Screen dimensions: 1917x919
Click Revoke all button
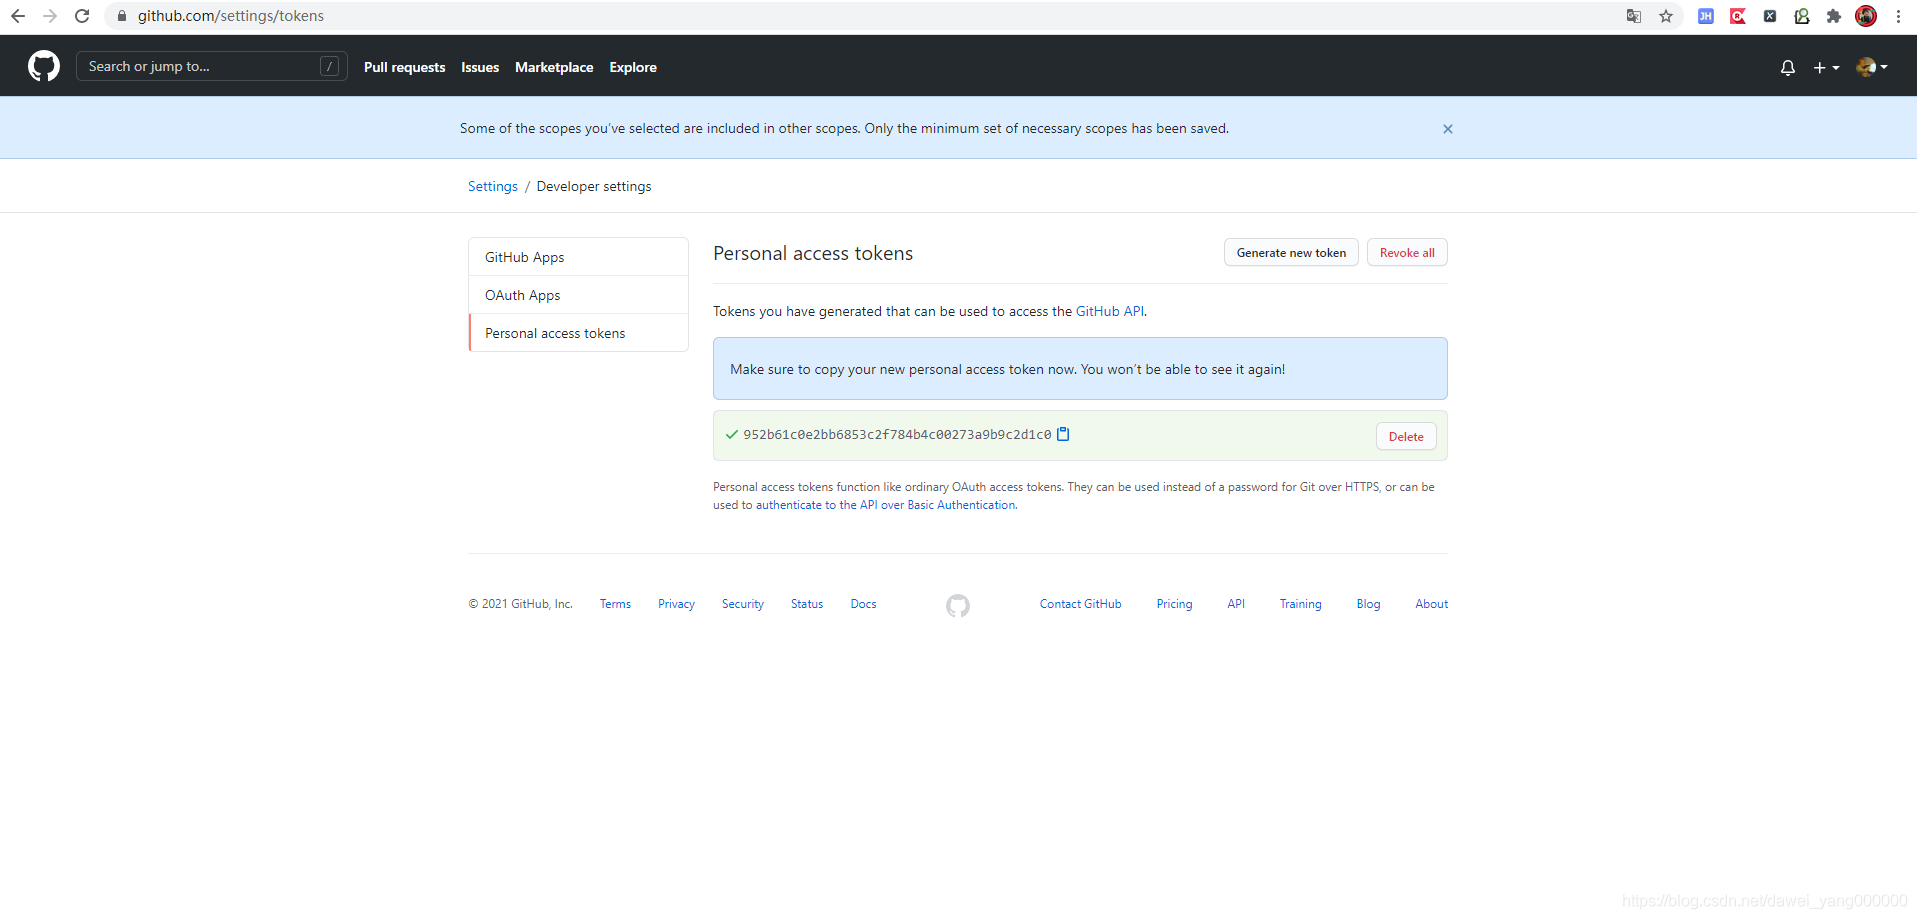[x=1407, y=252]
